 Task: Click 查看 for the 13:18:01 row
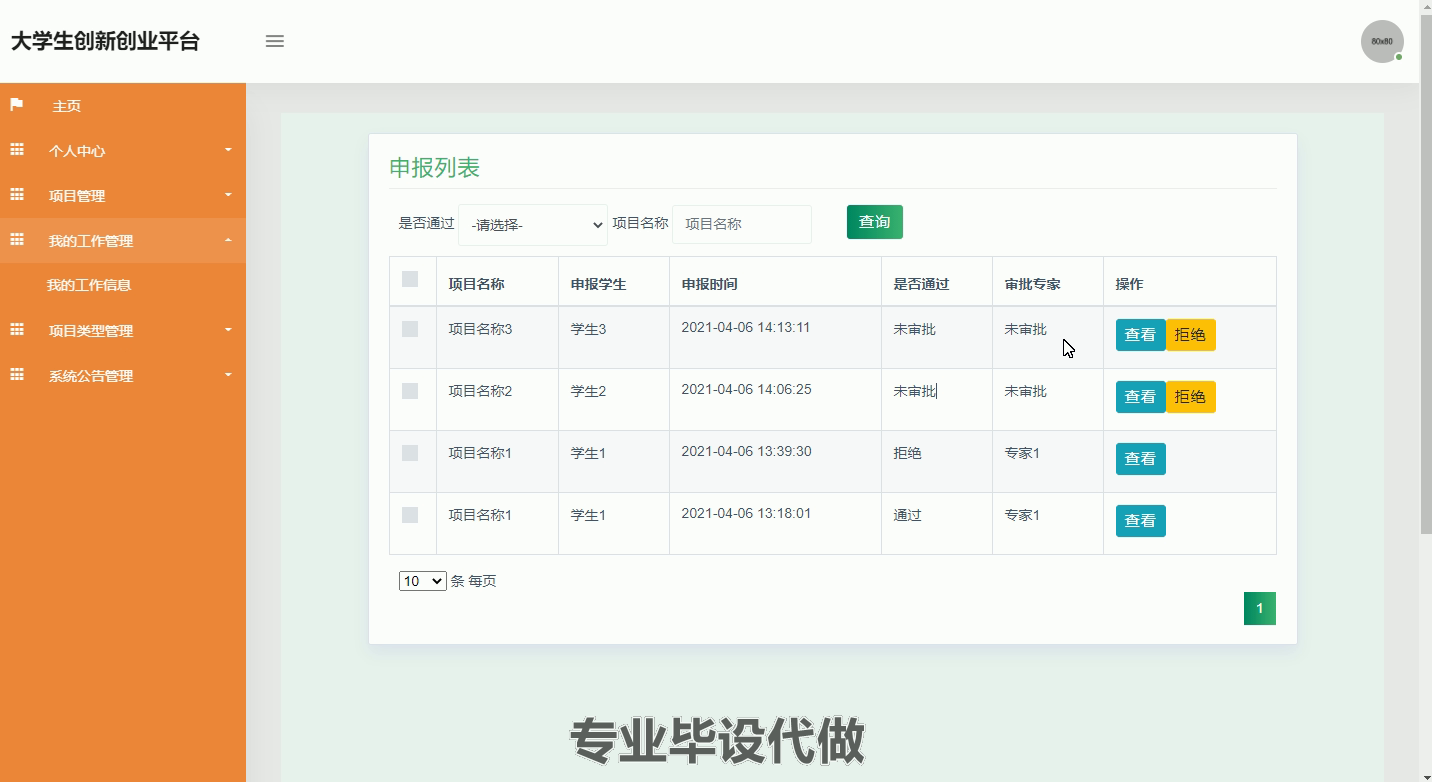(x=1141, y=521)
